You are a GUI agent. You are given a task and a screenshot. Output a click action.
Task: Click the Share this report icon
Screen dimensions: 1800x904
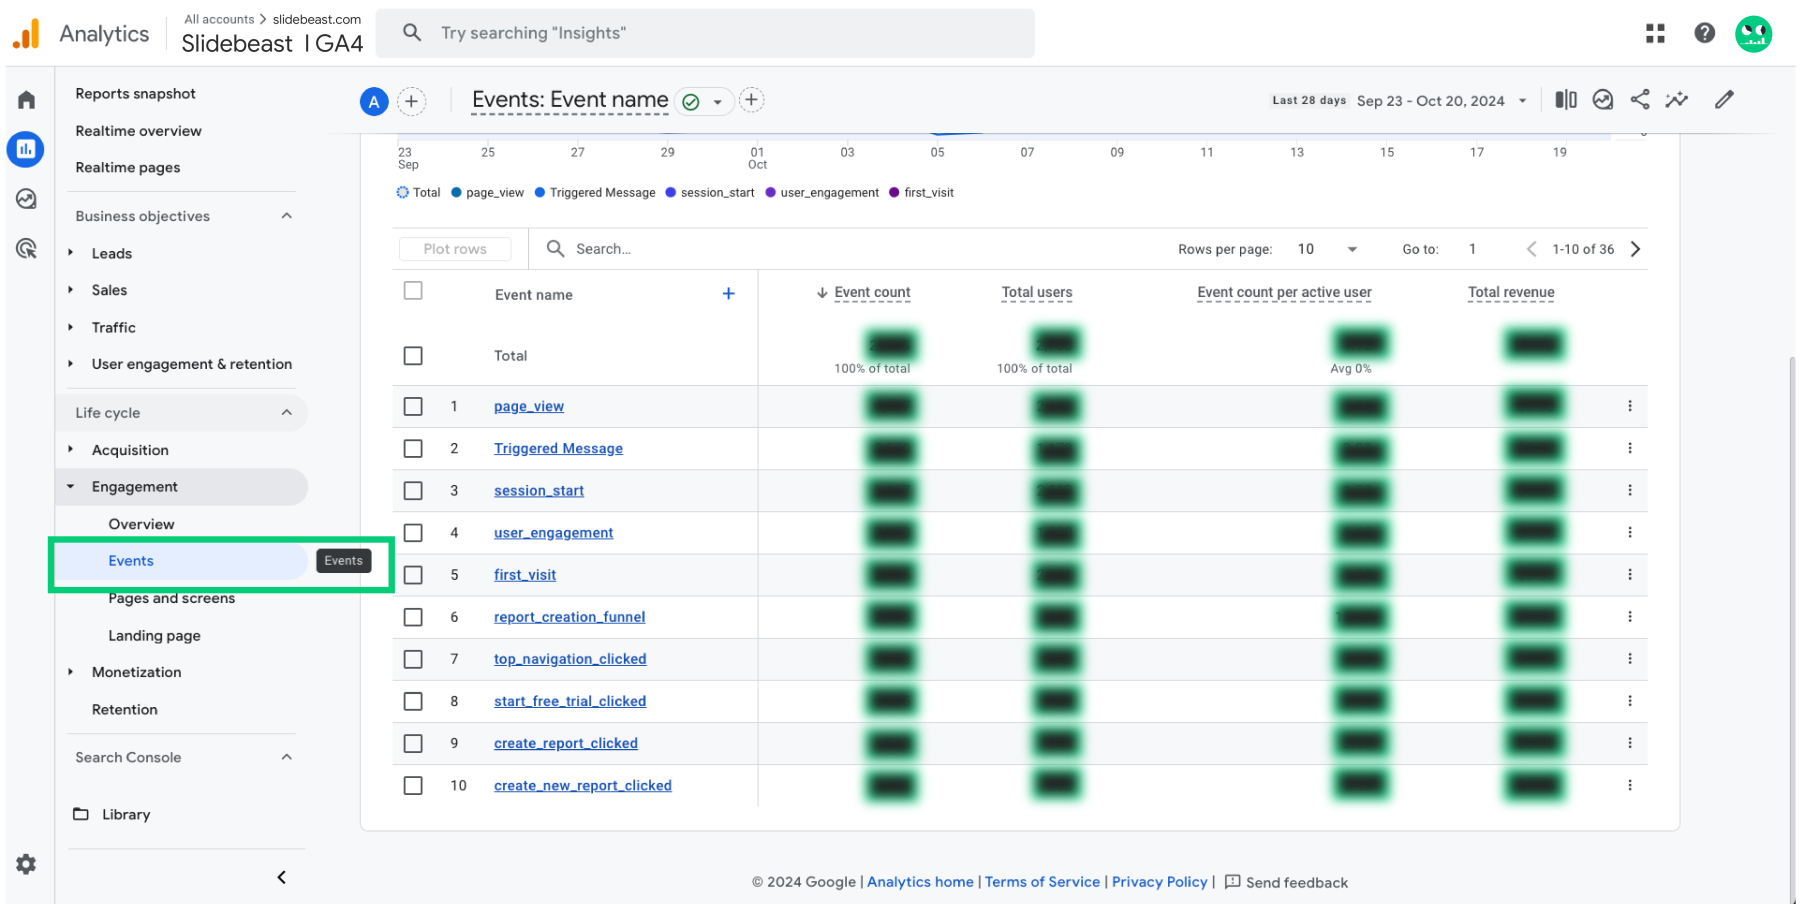tap(1640, 99)
